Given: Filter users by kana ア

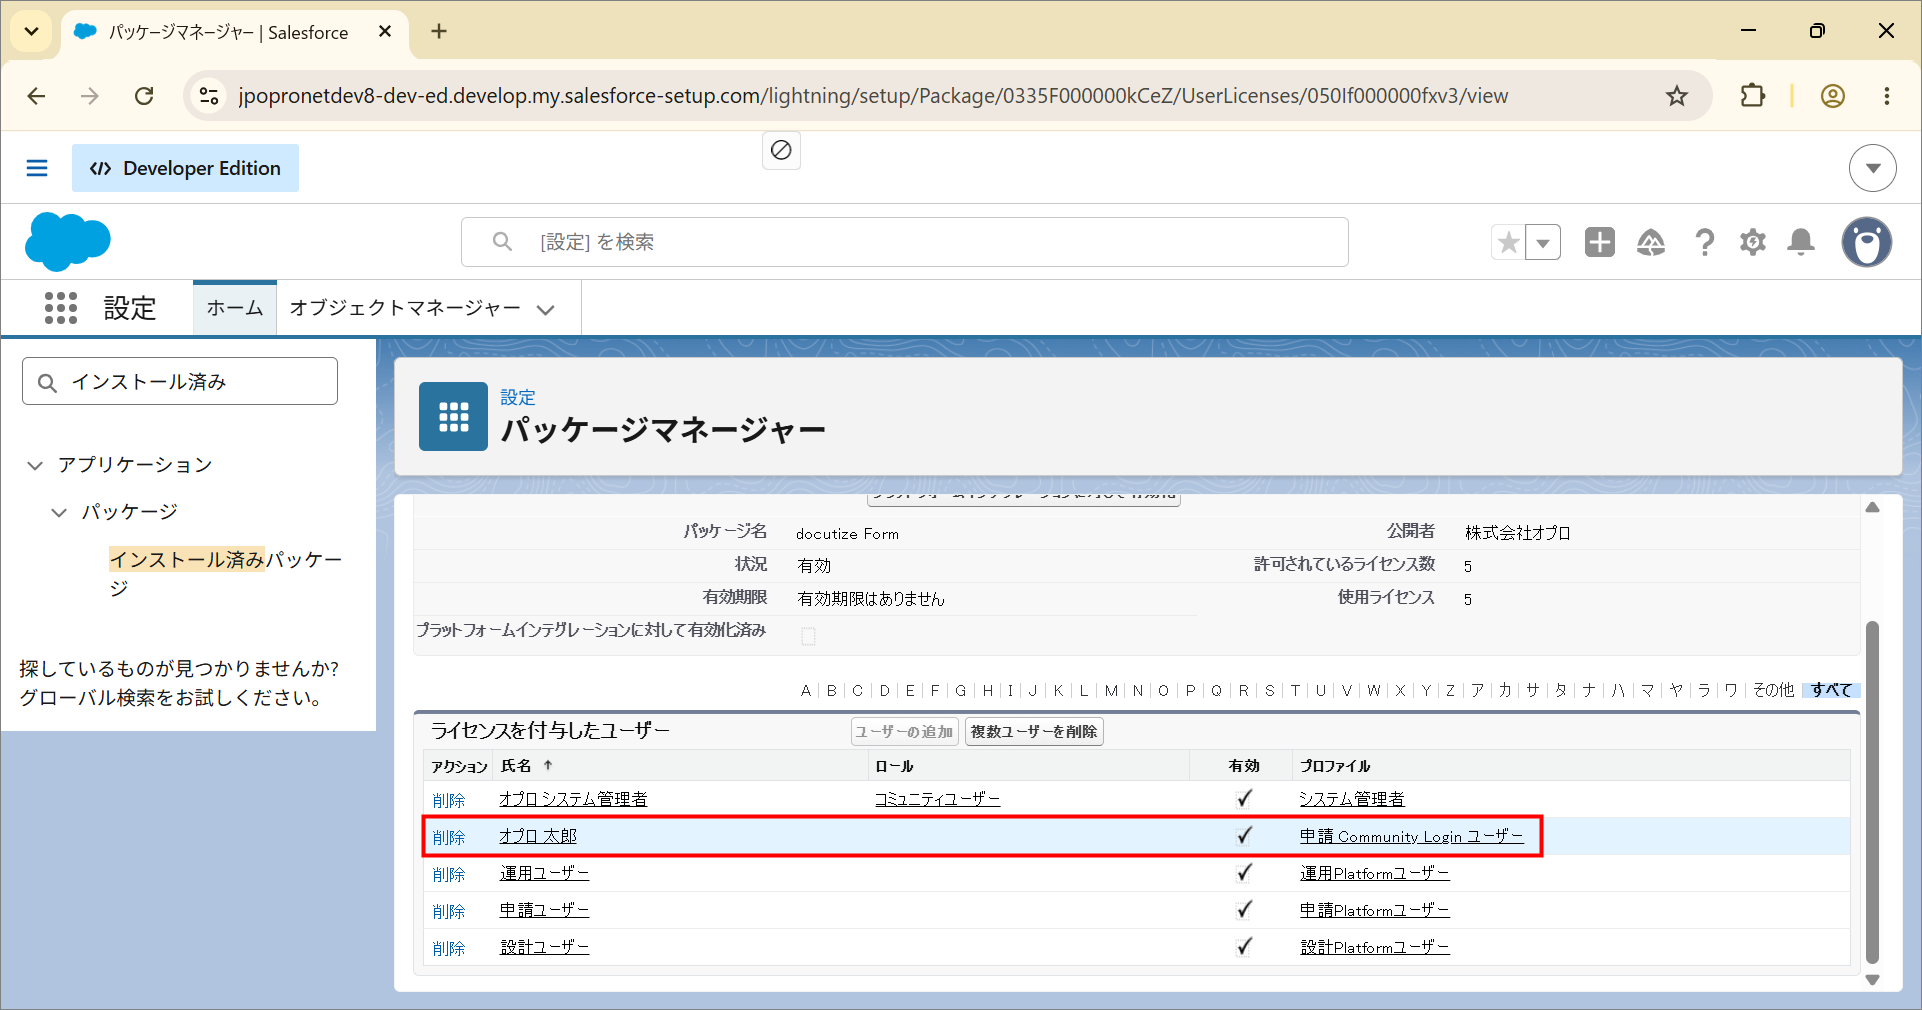Looking at the screenshot, I should click(1478, 690).
